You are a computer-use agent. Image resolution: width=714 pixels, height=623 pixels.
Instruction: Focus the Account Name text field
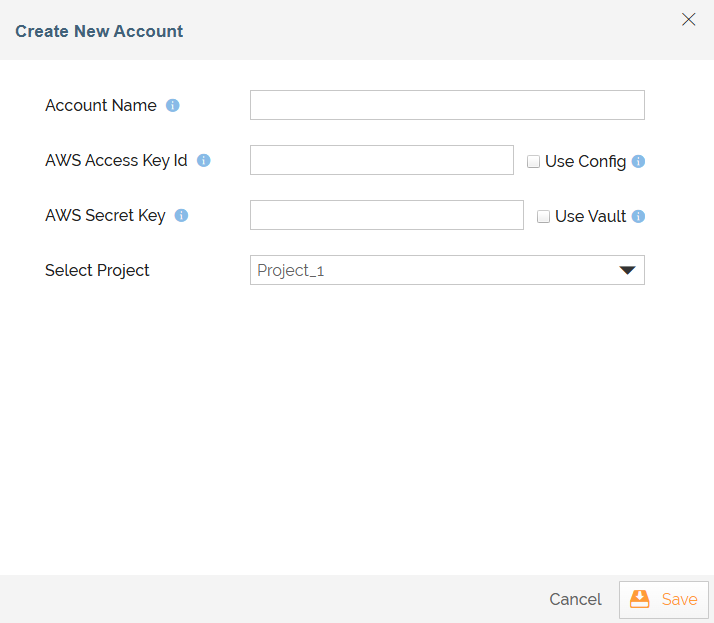point(447,105)
